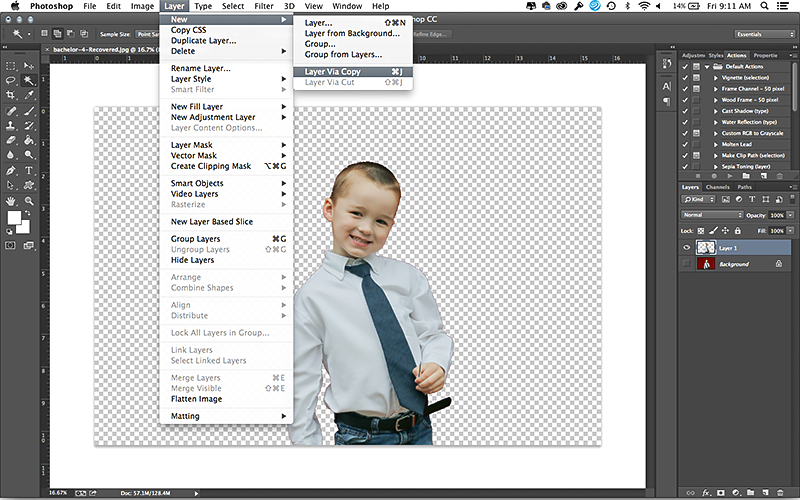The width and height of the screenshot is (800, 500).
Task: Open the Fill percentage dropdown arrow
Action: point(790,231)
